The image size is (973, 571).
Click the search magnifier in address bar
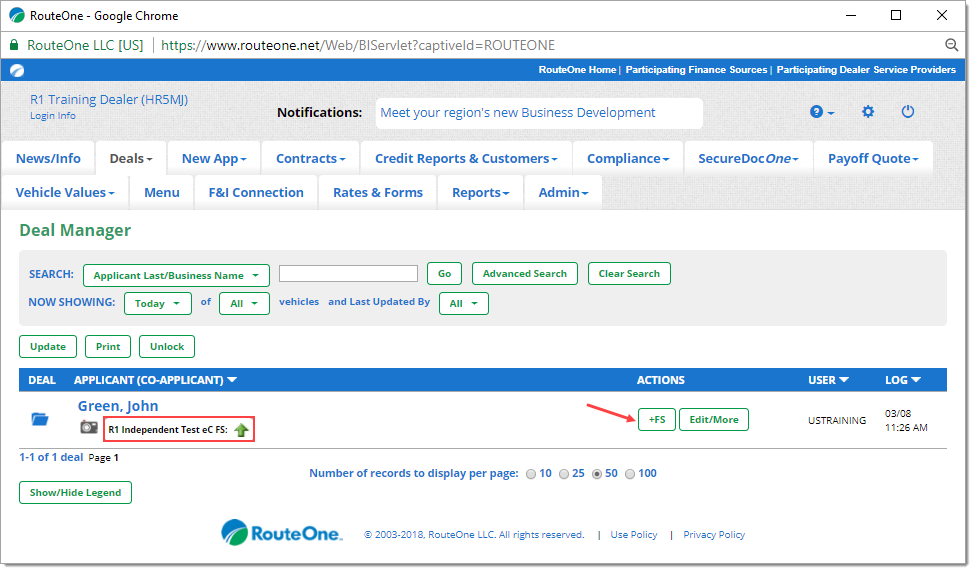coord(951,45)
